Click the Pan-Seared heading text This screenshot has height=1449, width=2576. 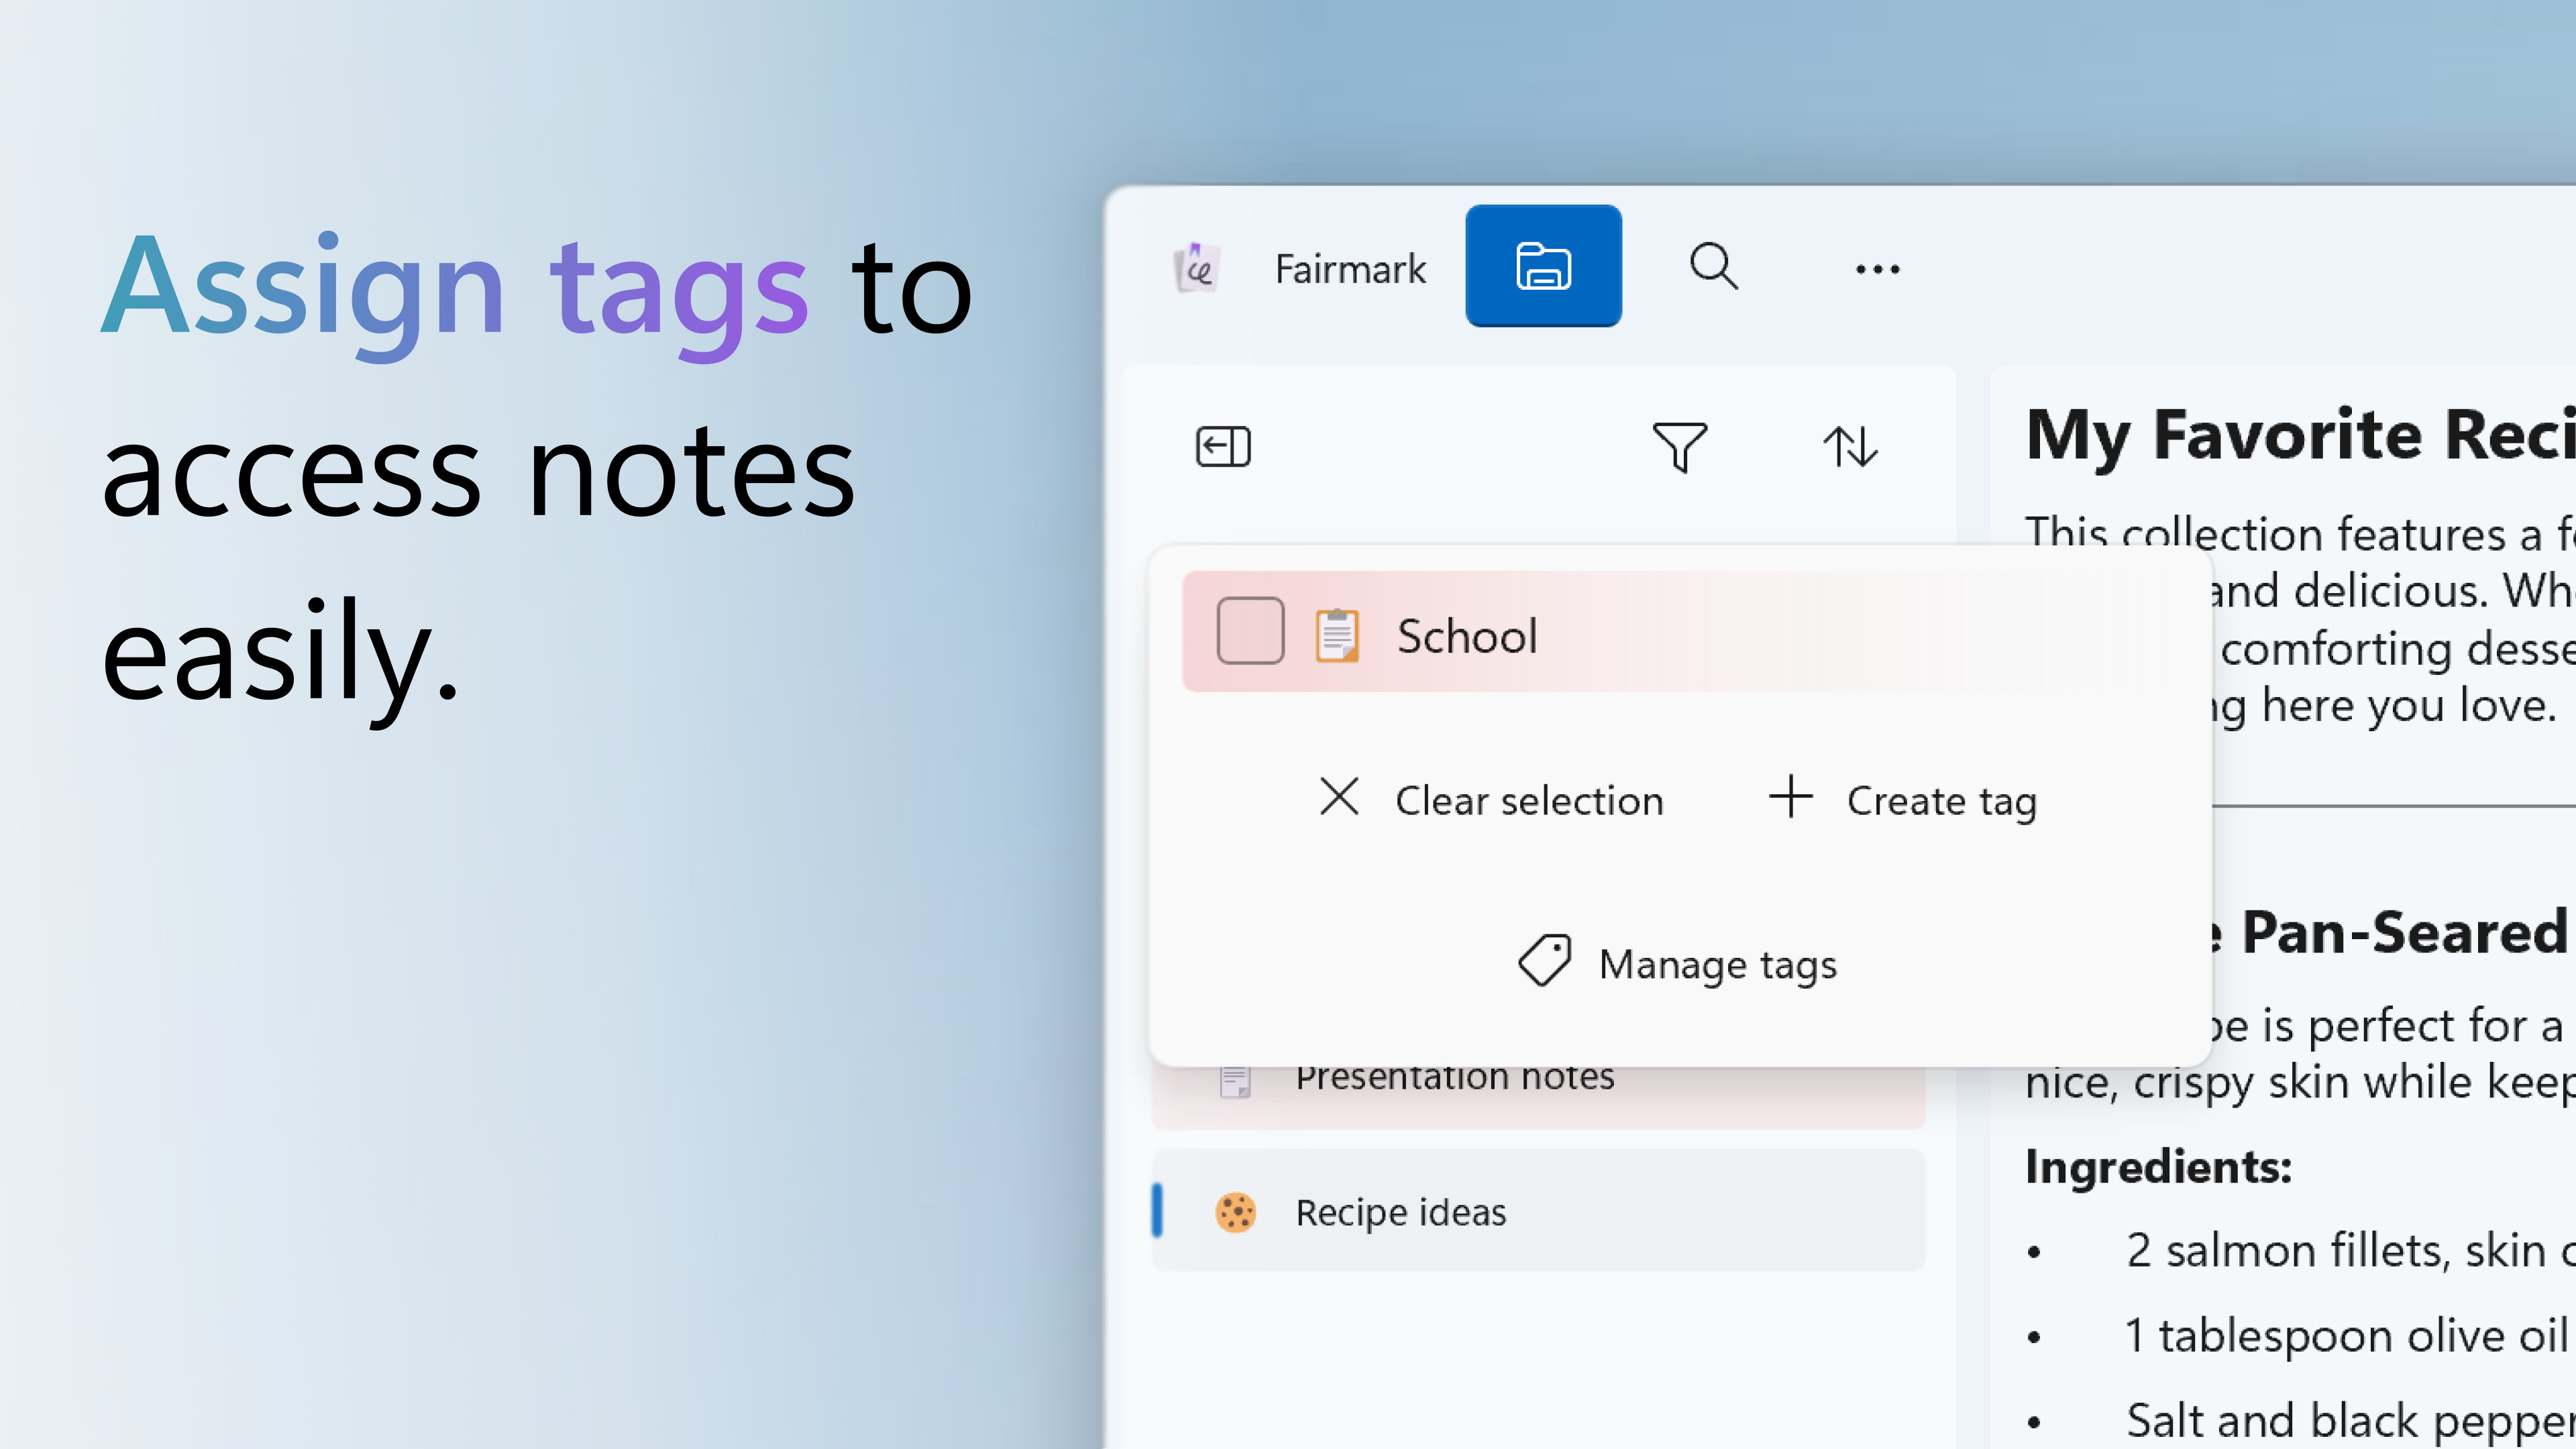pyautogui.click(x=2404, y=933)
